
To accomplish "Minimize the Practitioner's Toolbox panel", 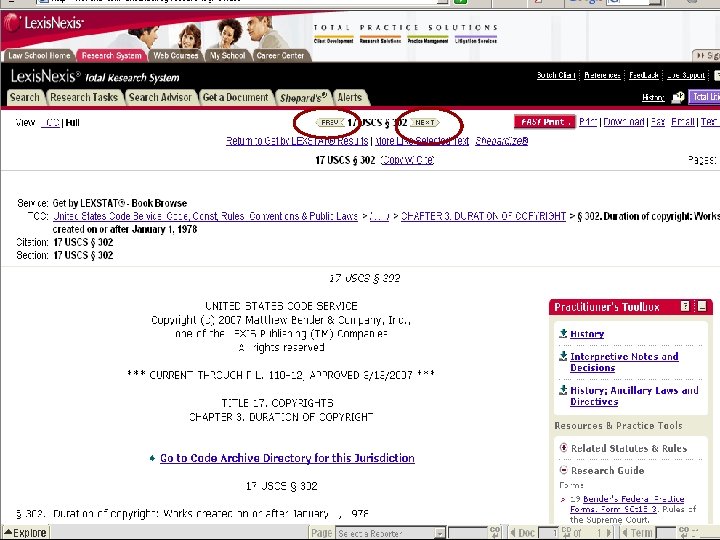I will [x=702, y=306].
